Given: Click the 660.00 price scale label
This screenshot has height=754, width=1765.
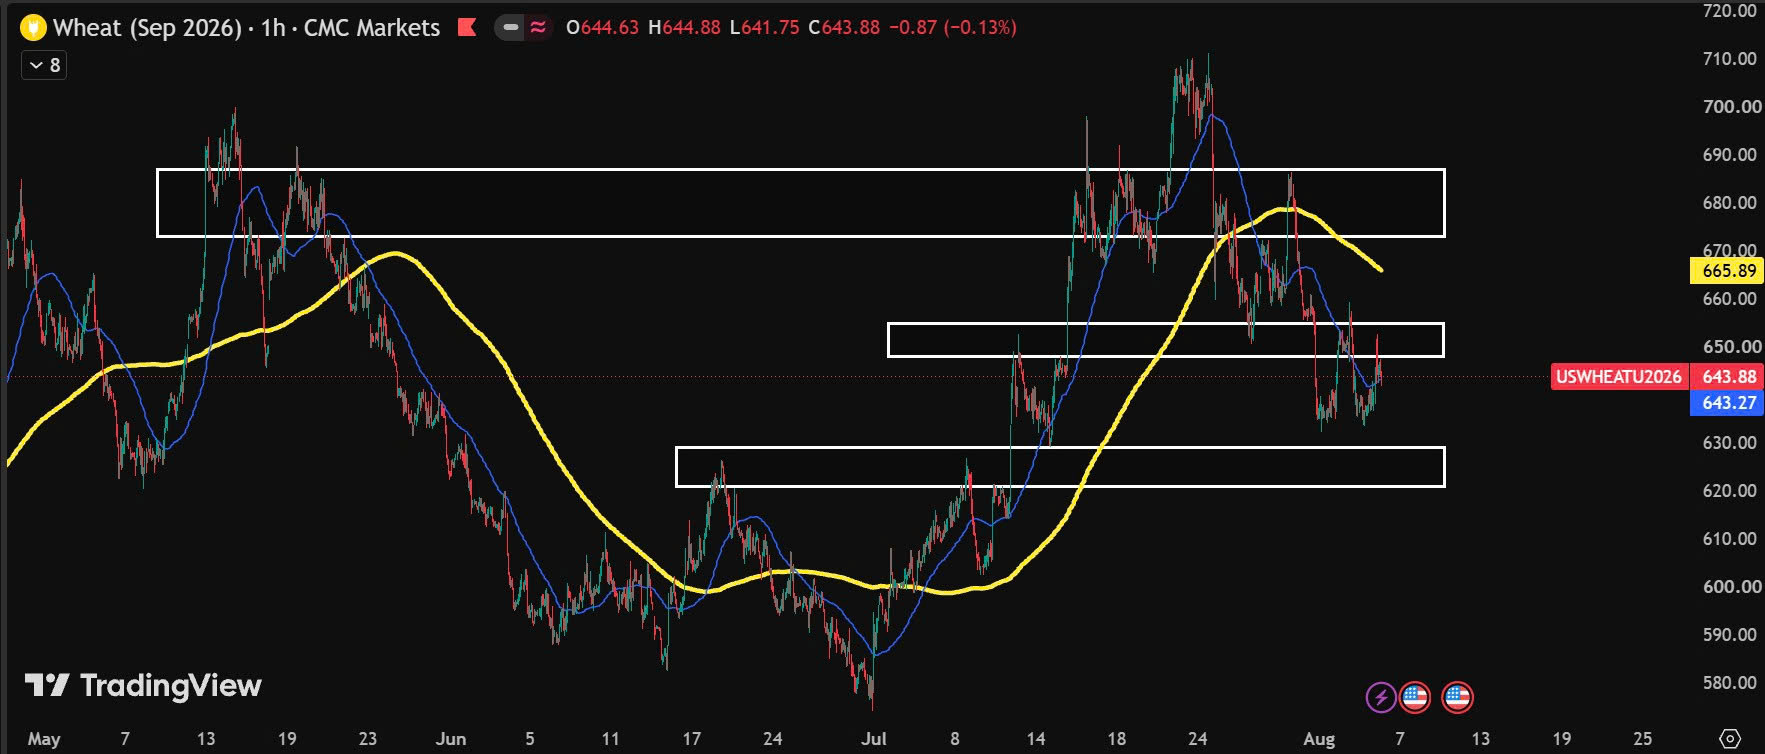Looking at the screenshot, I should (x=1729, y=299).
